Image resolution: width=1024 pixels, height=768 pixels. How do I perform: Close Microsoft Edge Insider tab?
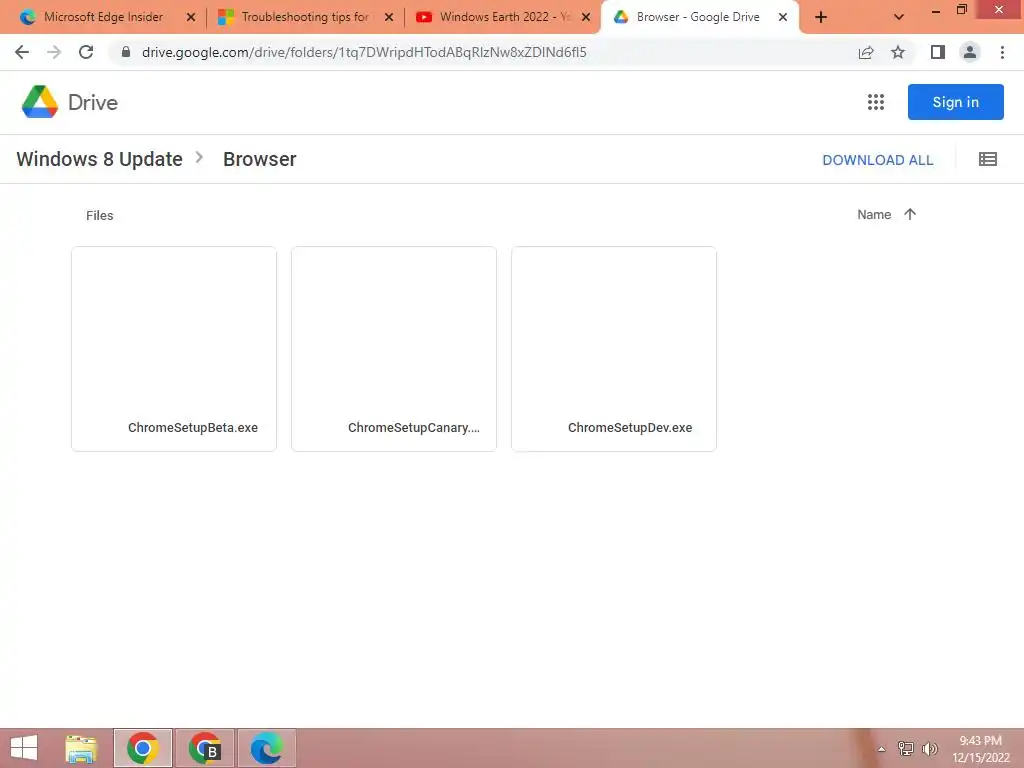[191, 18]
